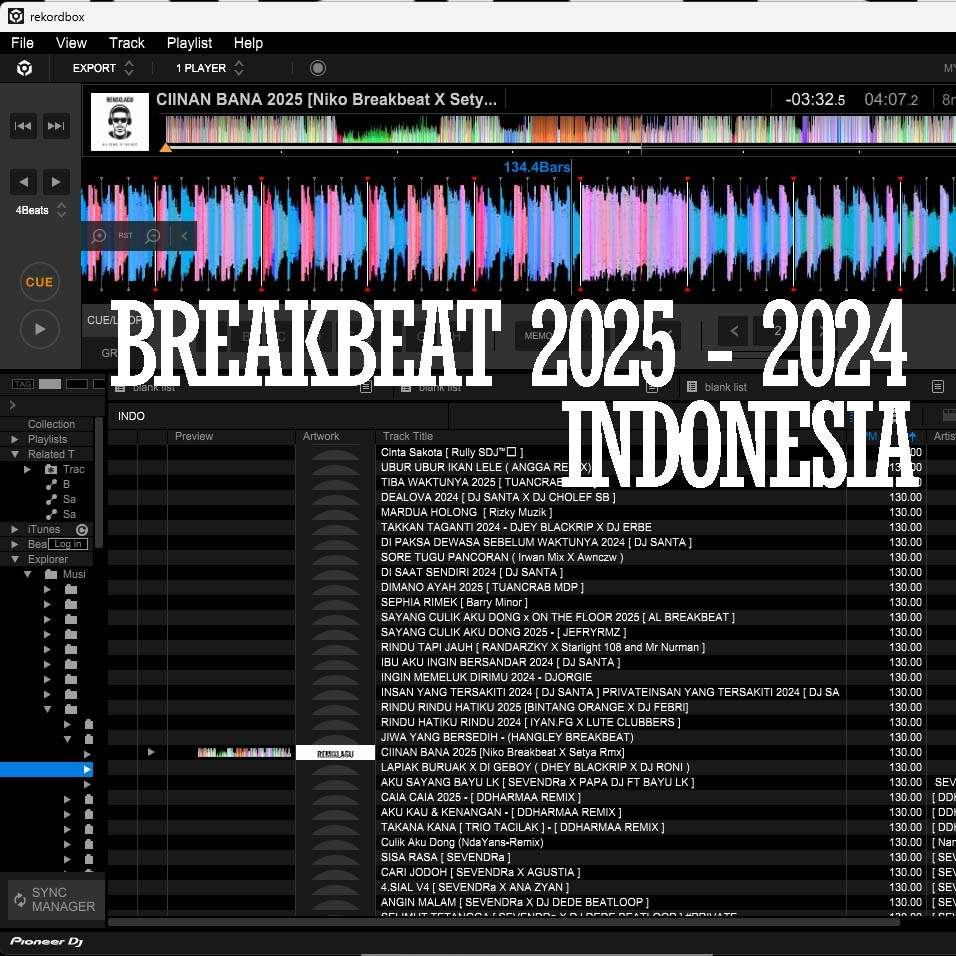Reset waveform zoom with RST
The image size is (956, 956).
point(125,235)
